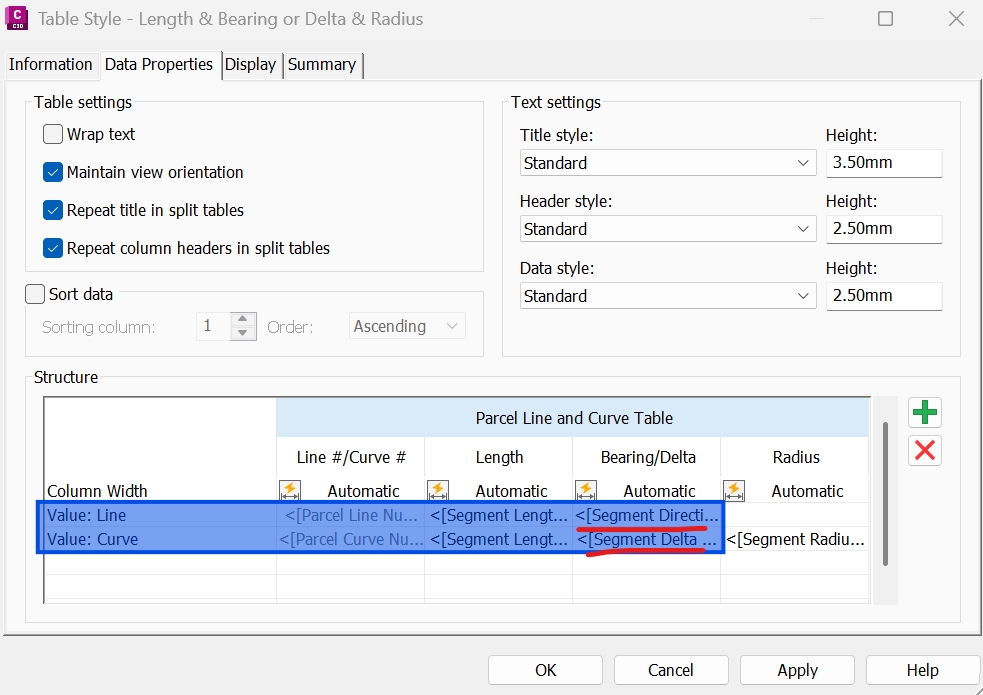The width and height of the screenshot is (983, 695).
Task: Maximize the Table Style dialog window
Action: click(885, 19)
